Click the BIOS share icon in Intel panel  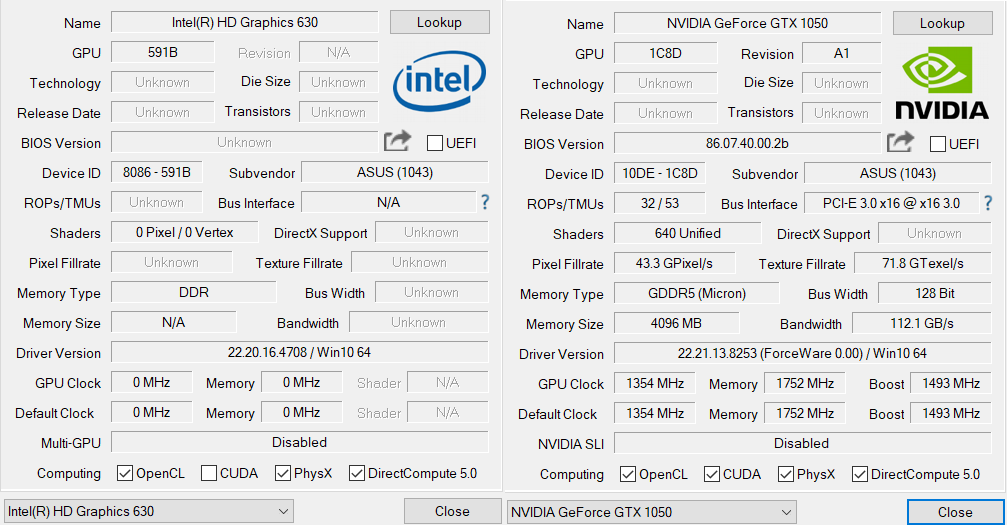click(397, 142)
